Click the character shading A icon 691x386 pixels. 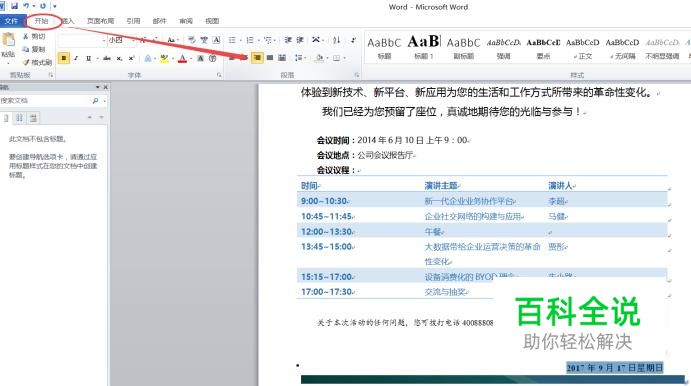pyautogui.click(x=201, y=58)
